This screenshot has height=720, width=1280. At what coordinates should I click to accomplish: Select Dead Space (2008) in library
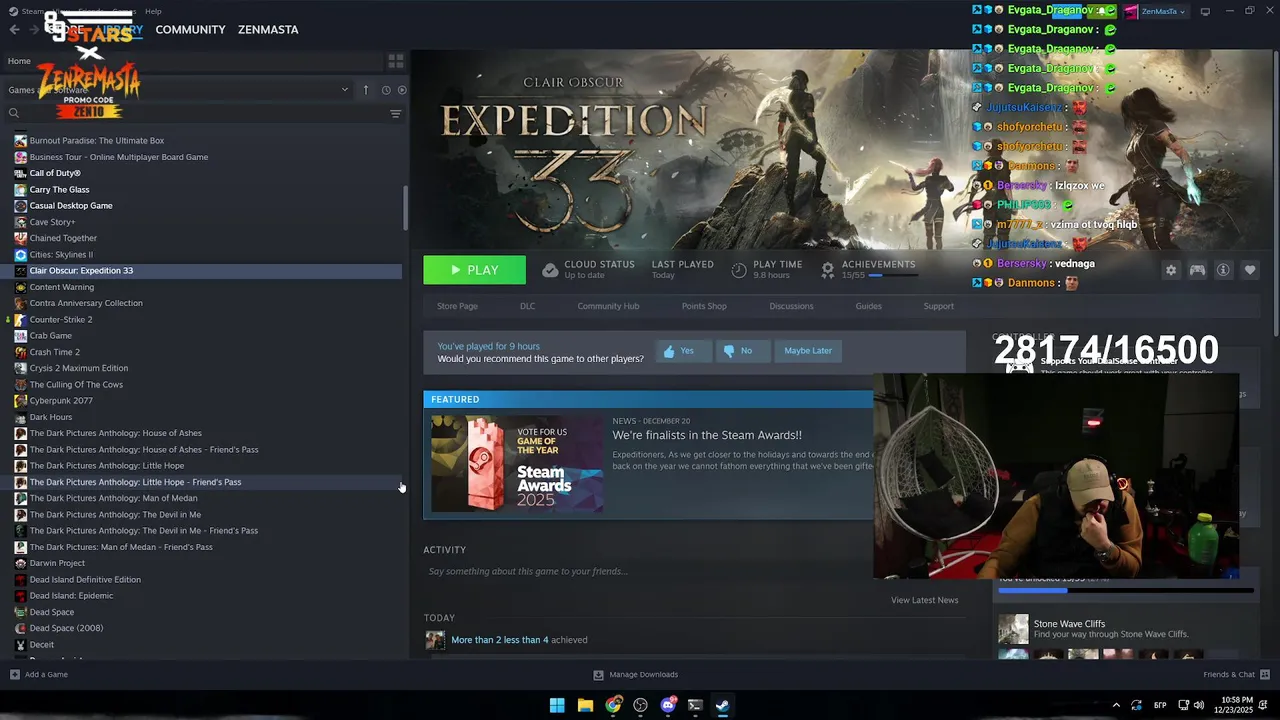[66, 628]
